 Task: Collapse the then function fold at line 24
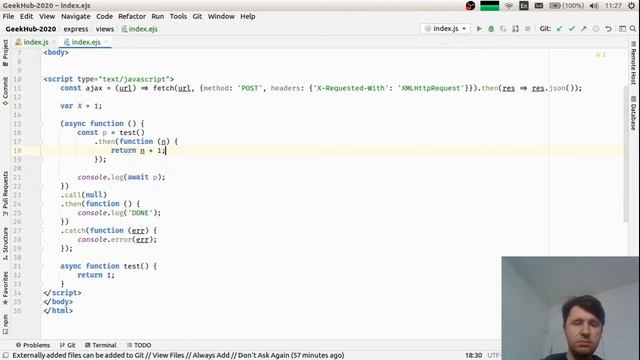point(41,204)
